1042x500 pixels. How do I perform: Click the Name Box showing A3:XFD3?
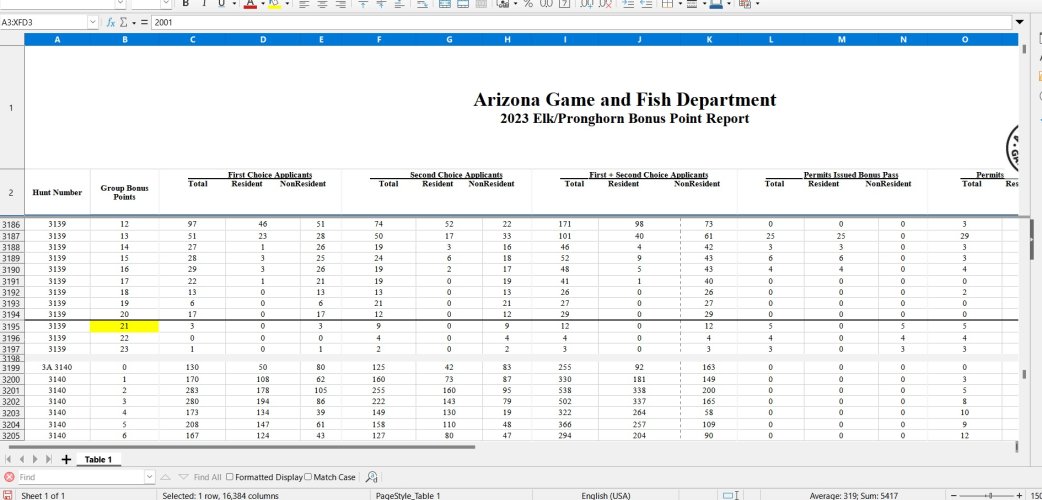coord(44,23)
